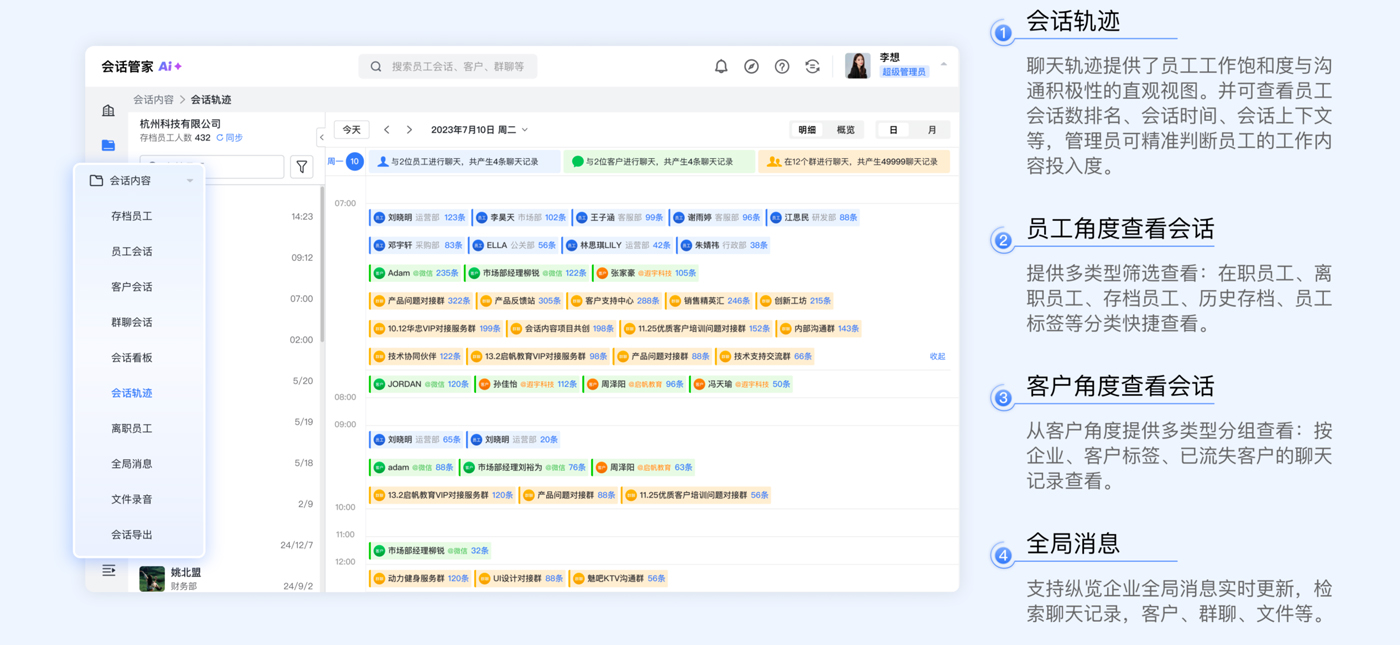This screenshot has height=645, width=1400.
Task: Open the user profile dropdown arrow
Action: pos(943,65)
